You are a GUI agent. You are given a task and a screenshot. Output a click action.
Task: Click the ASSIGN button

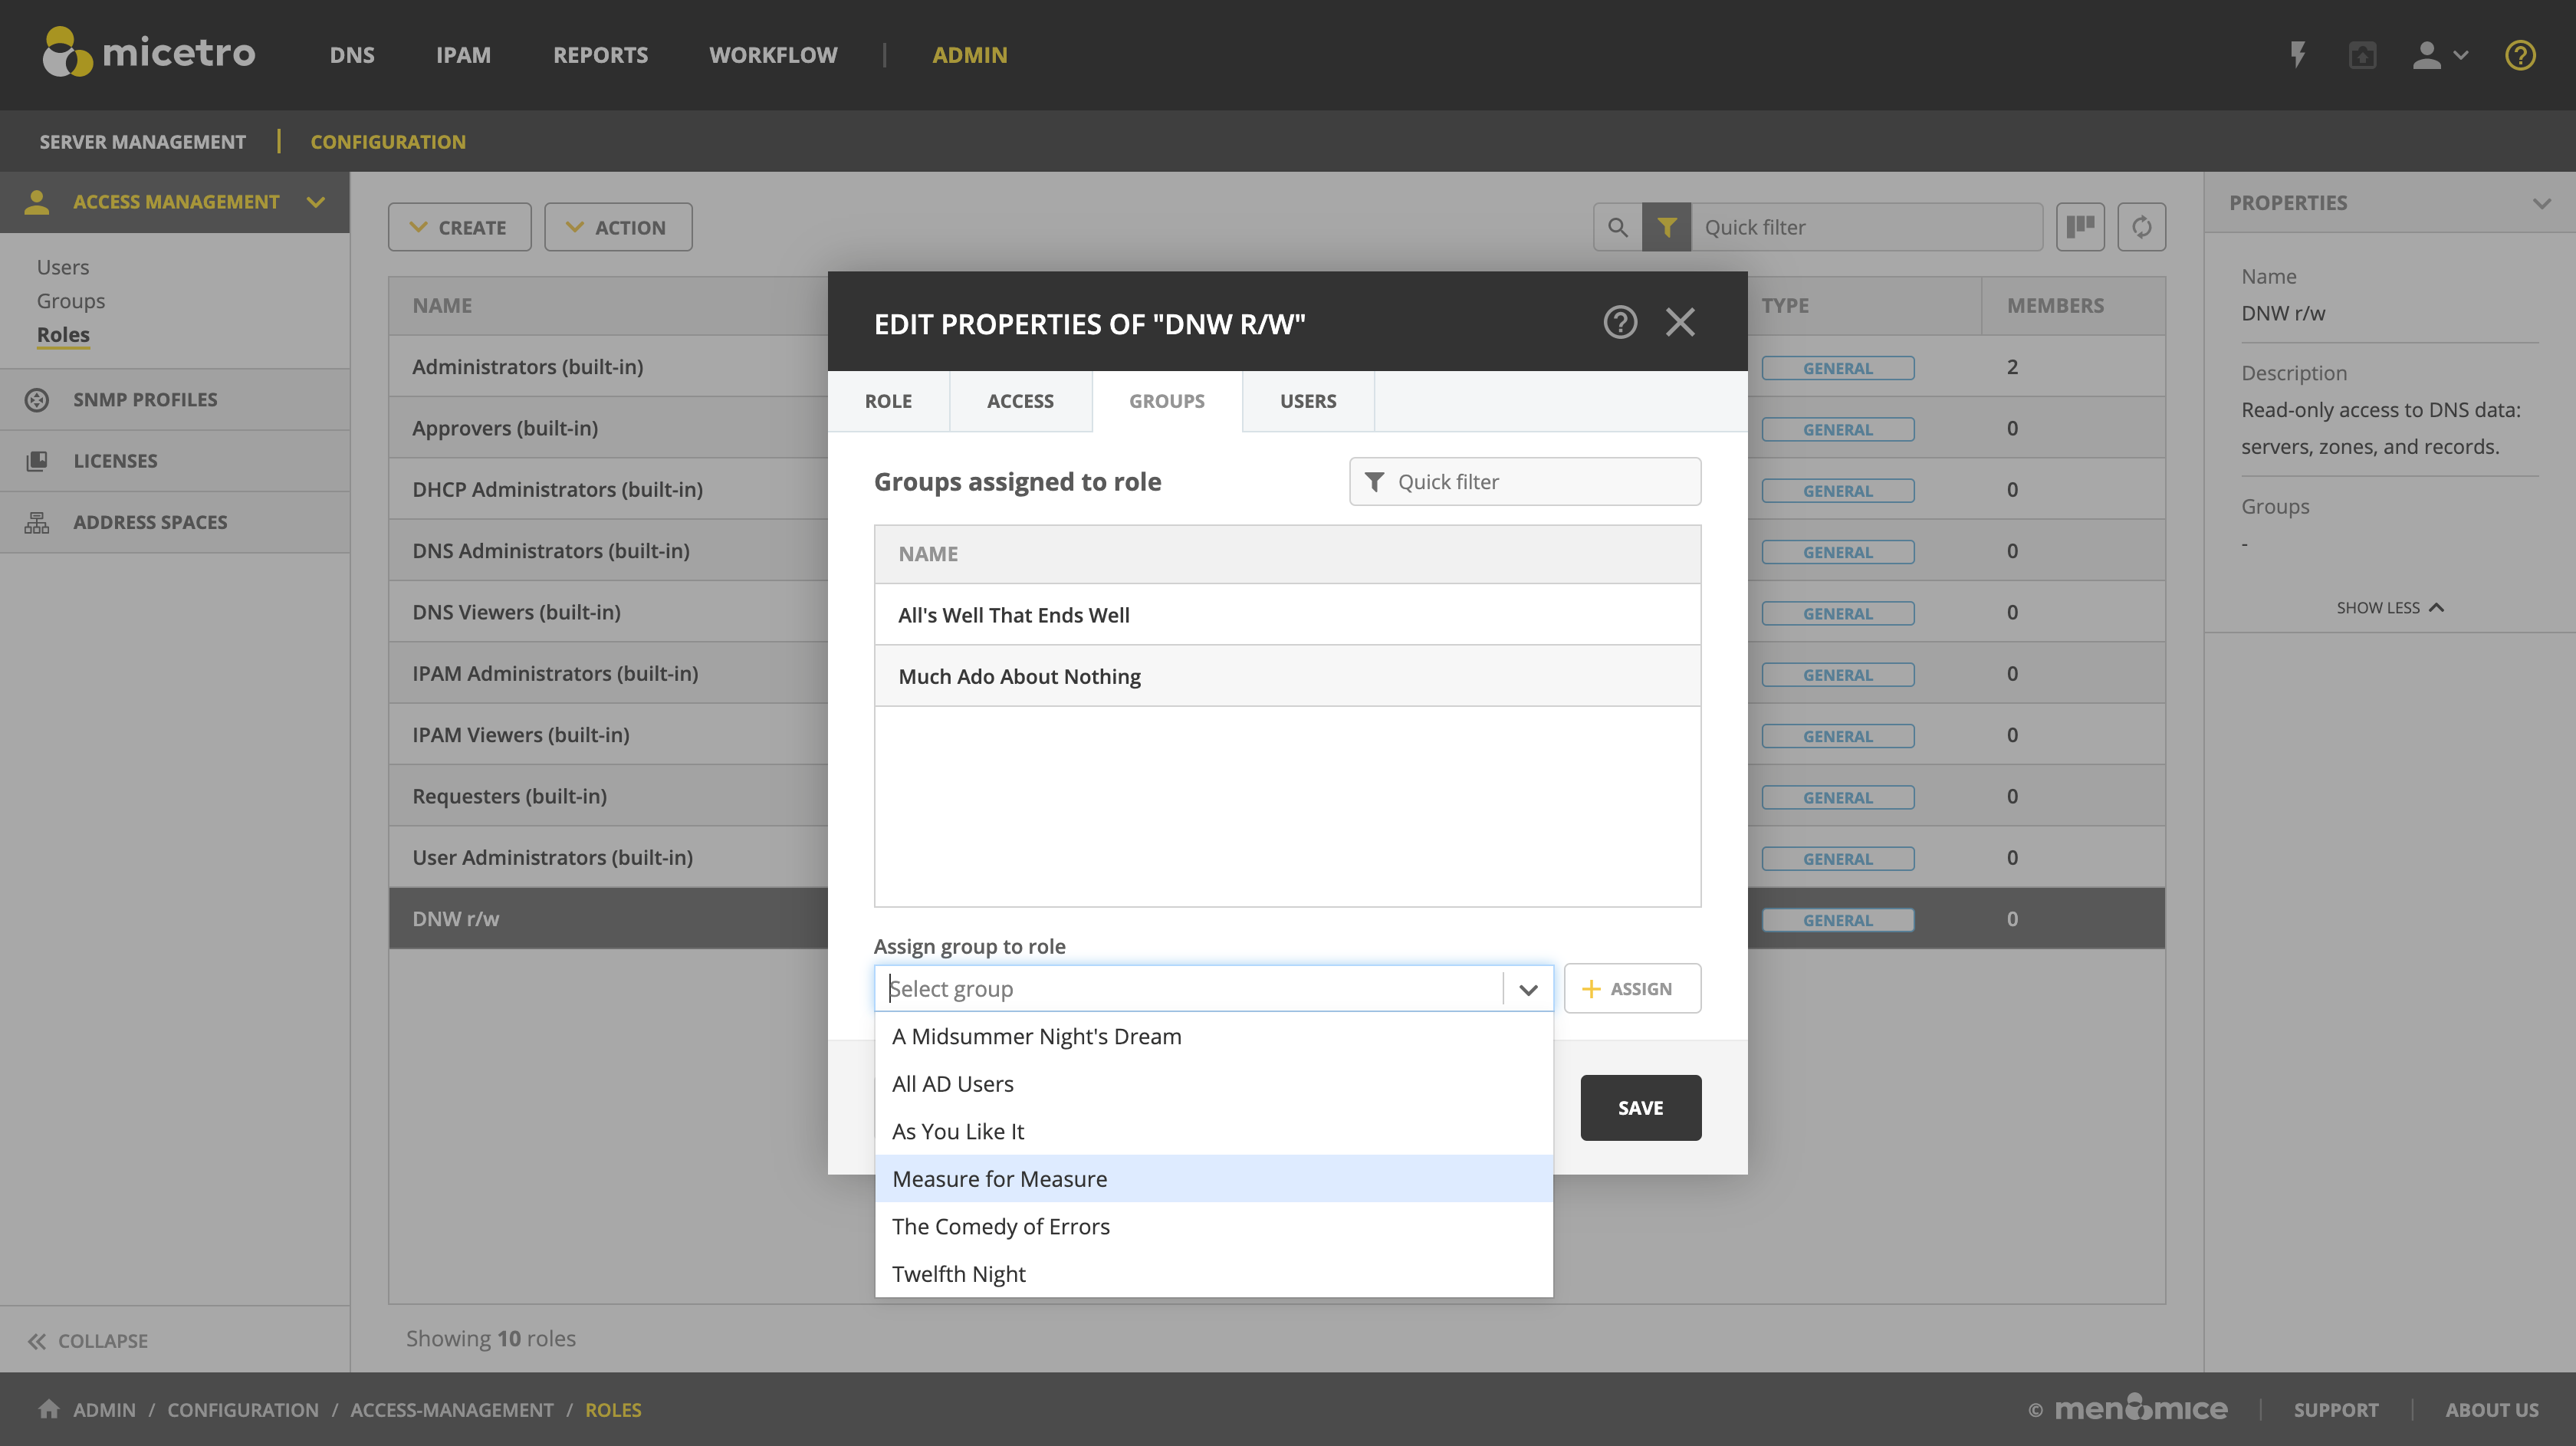(1632, 989)
